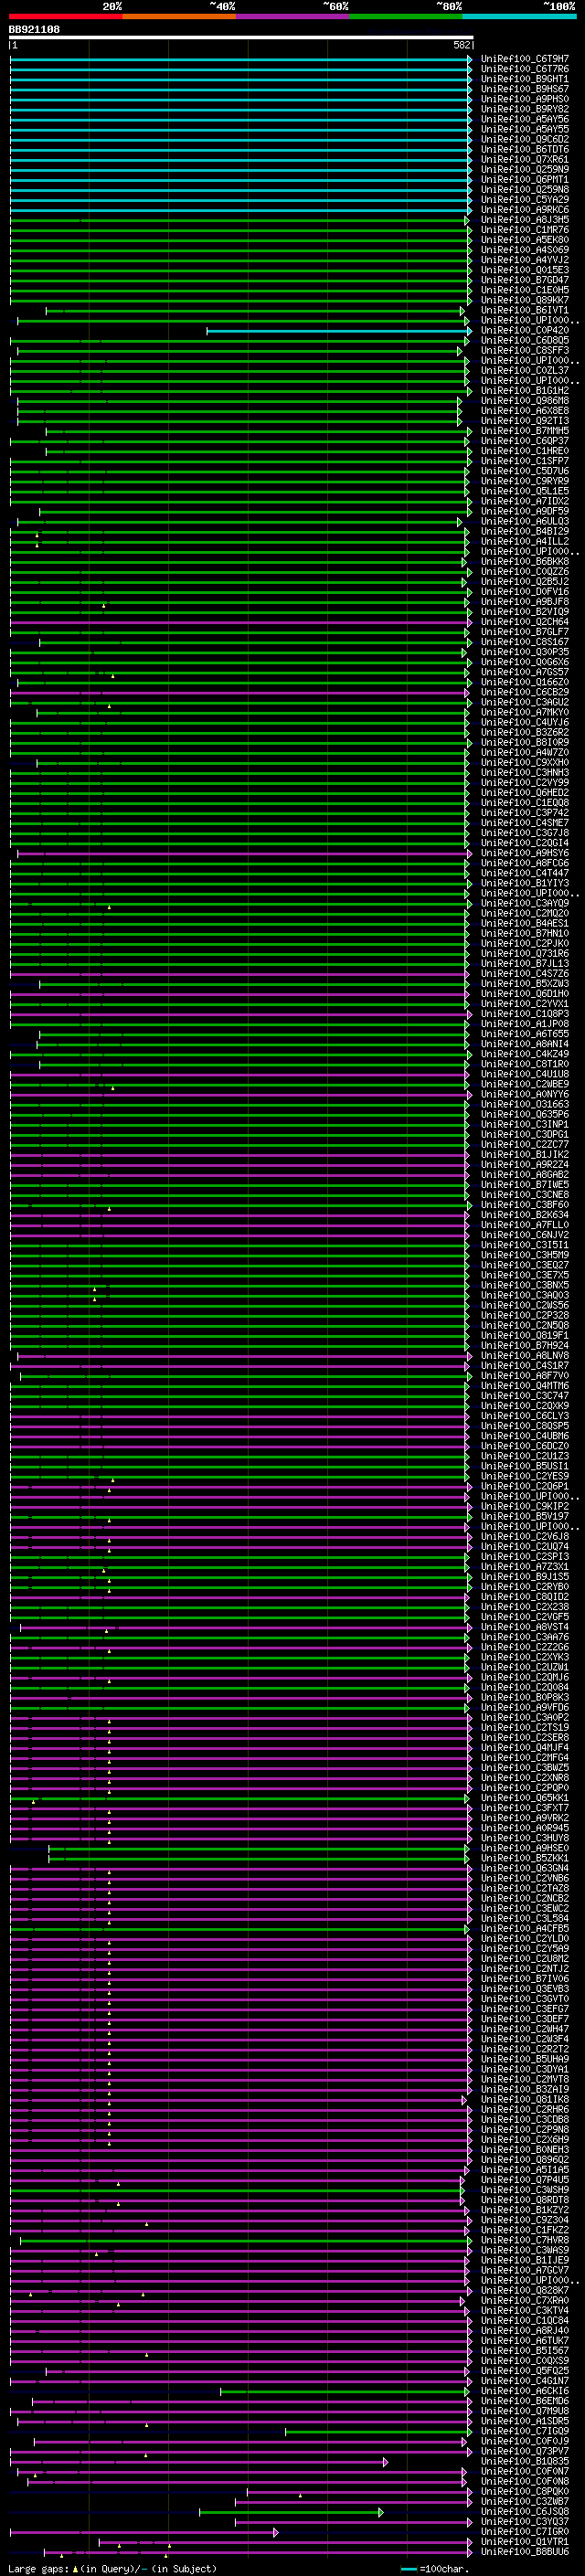Select the BB921108 query label

[34, 29]
